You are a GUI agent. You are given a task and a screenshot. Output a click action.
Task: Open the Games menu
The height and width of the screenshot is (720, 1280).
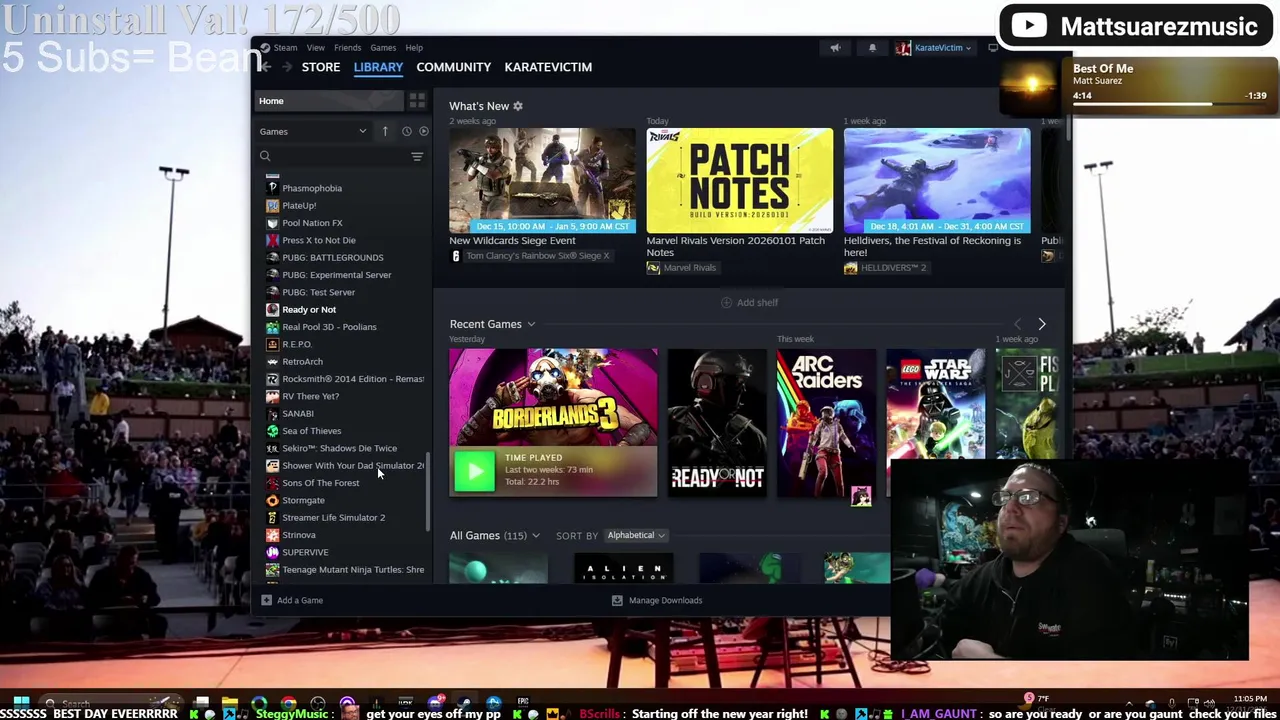(383, 48)
